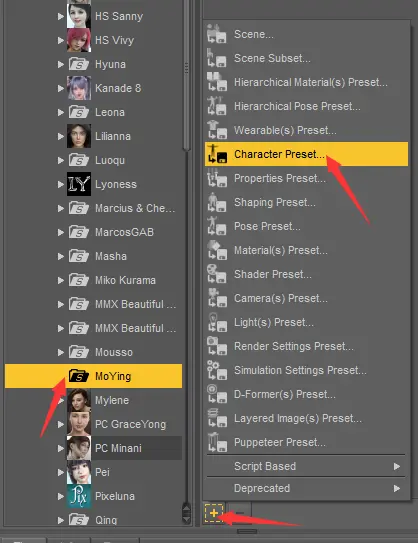Open the Lyoness LY logo thumbnail

(79, 184)
